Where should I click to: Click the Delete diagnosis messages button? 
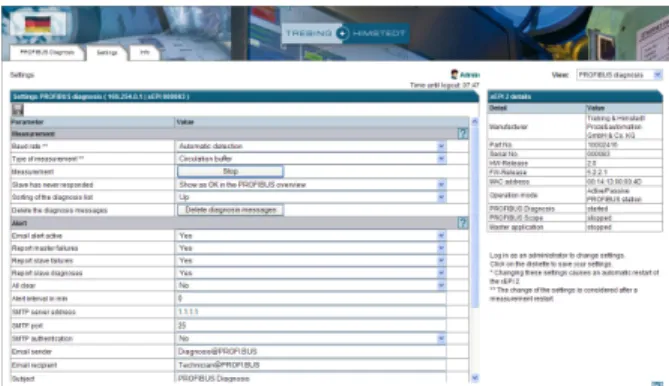(230, 210)
